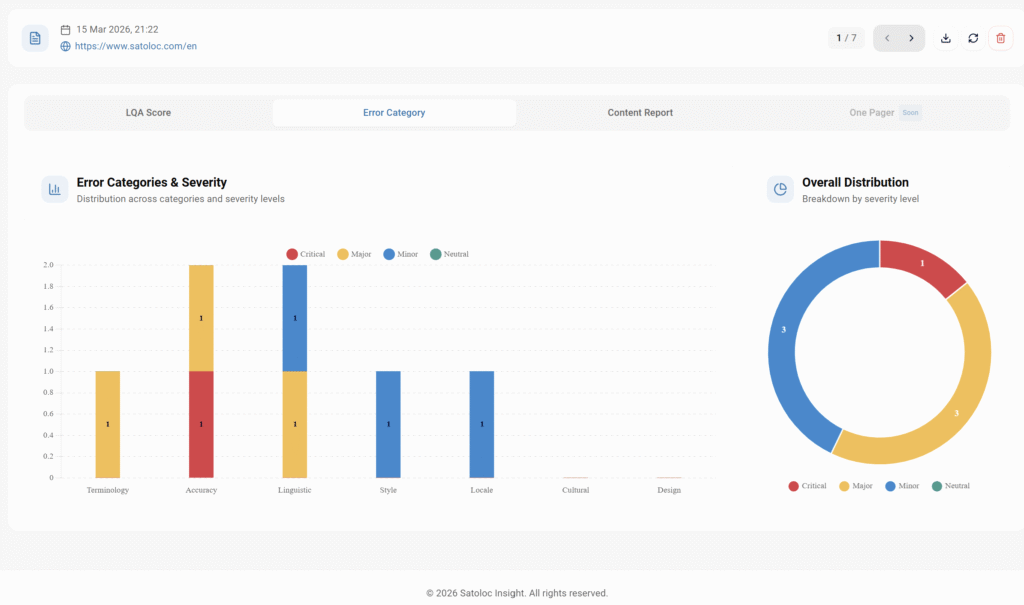Select the One Pager tab
The image size is (1024, 605).
(x=871, y=113)
